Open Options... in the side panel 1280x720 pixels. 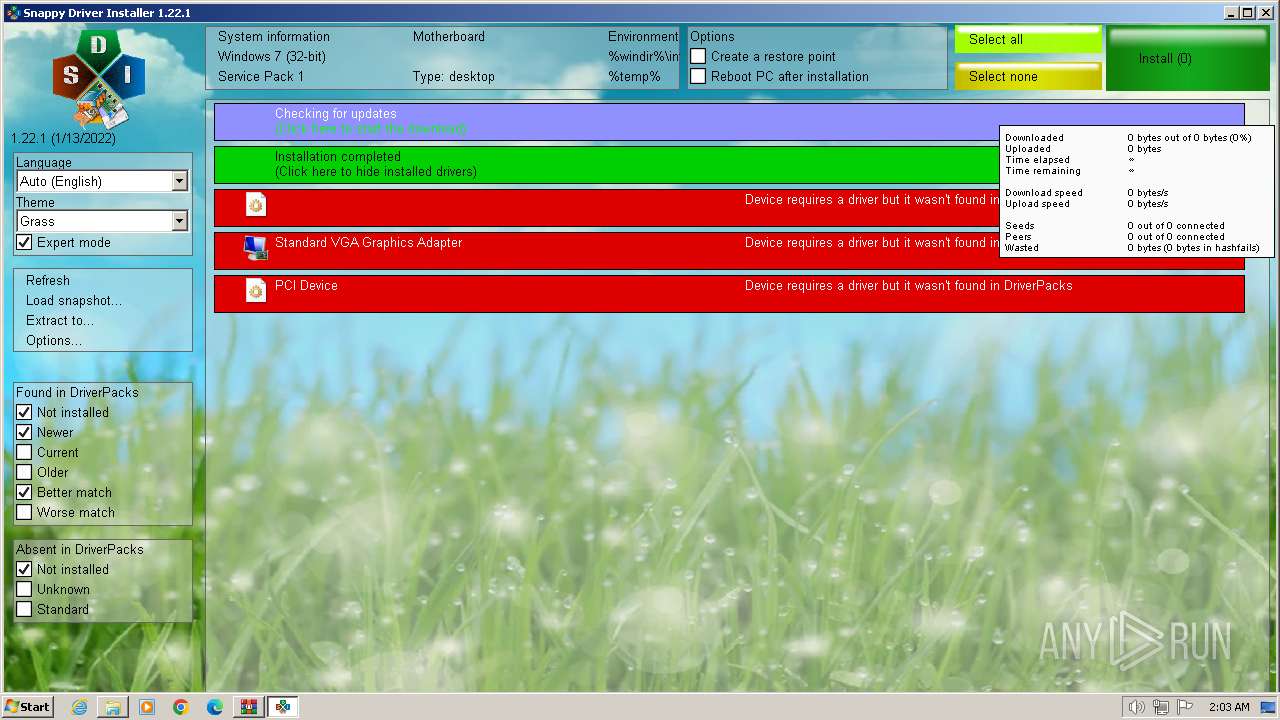tap(54, 341)
